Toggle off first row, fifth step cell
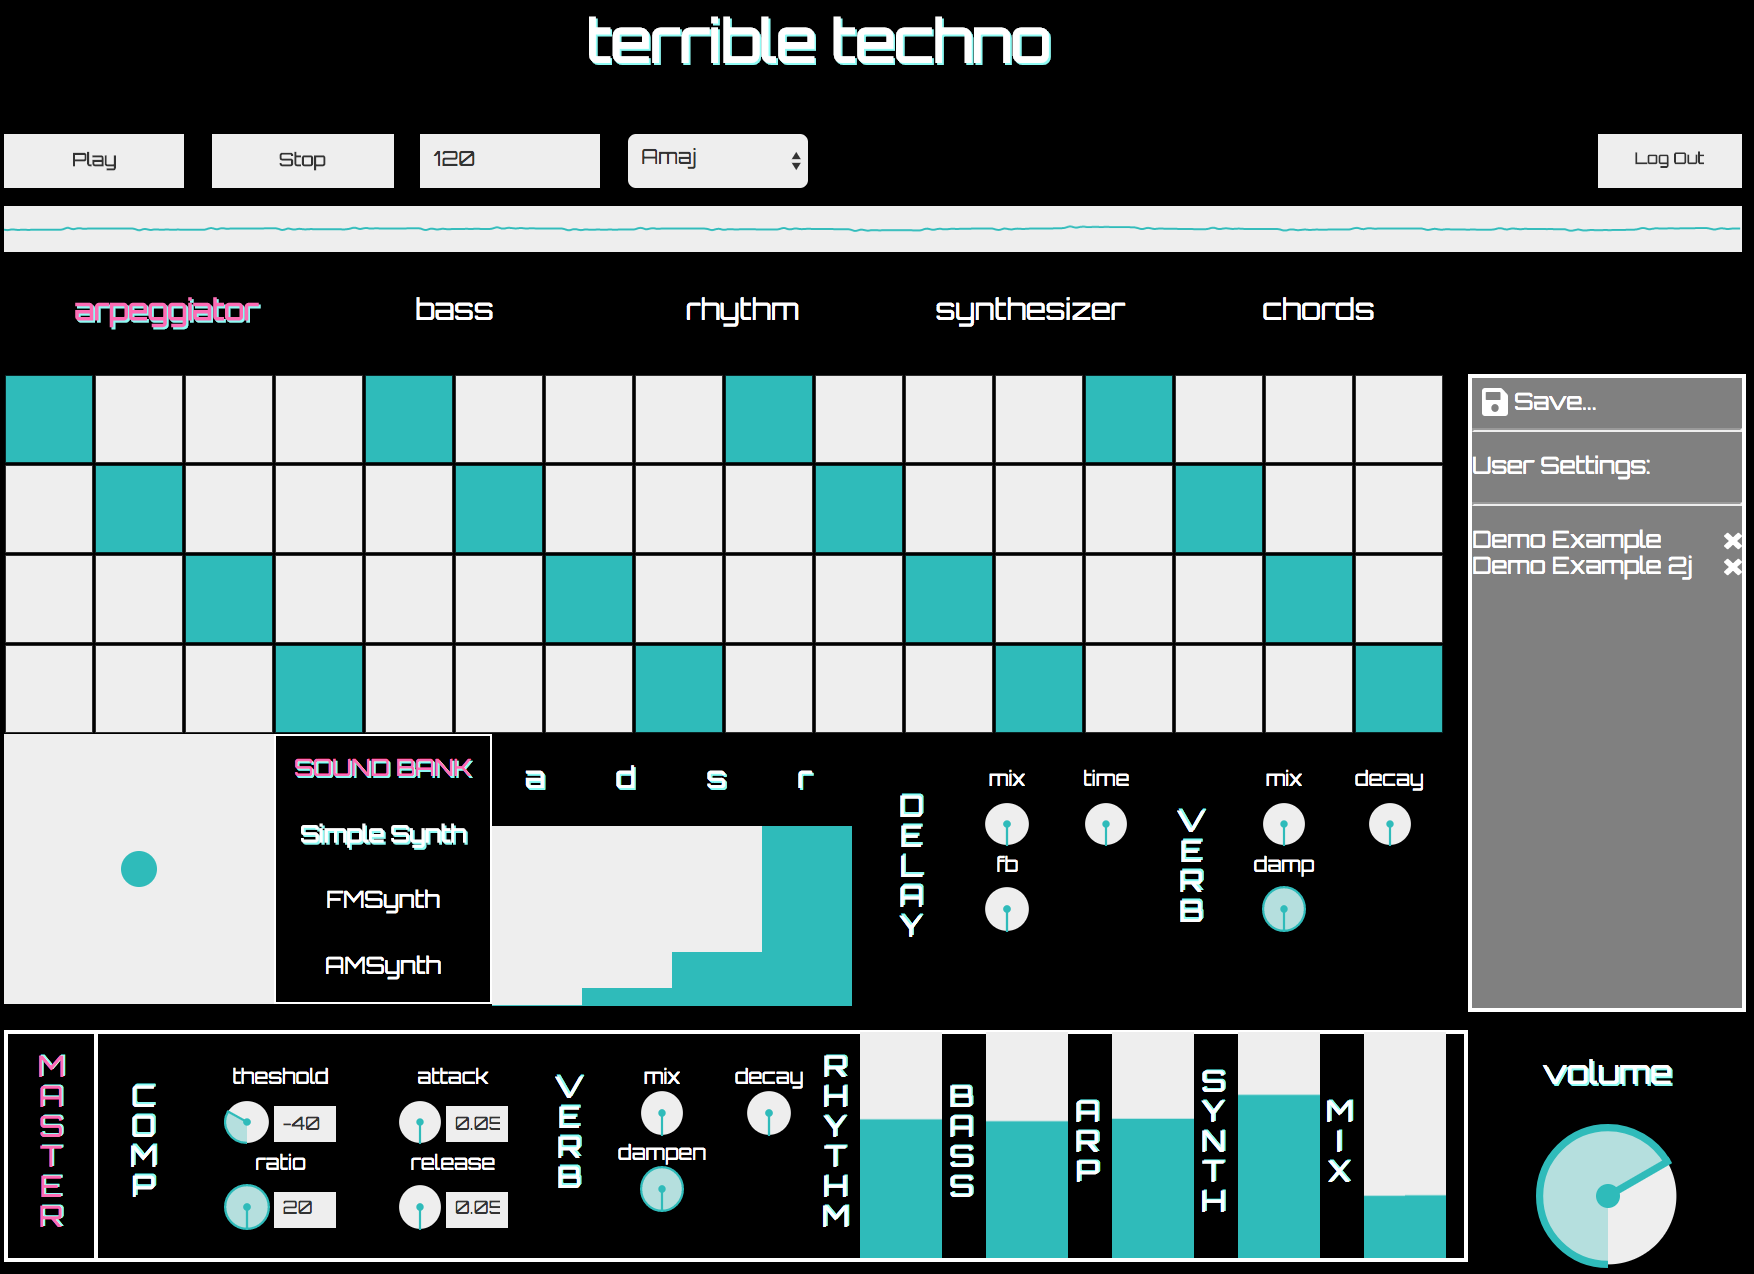The image size is (1754, 1274). 409,419
